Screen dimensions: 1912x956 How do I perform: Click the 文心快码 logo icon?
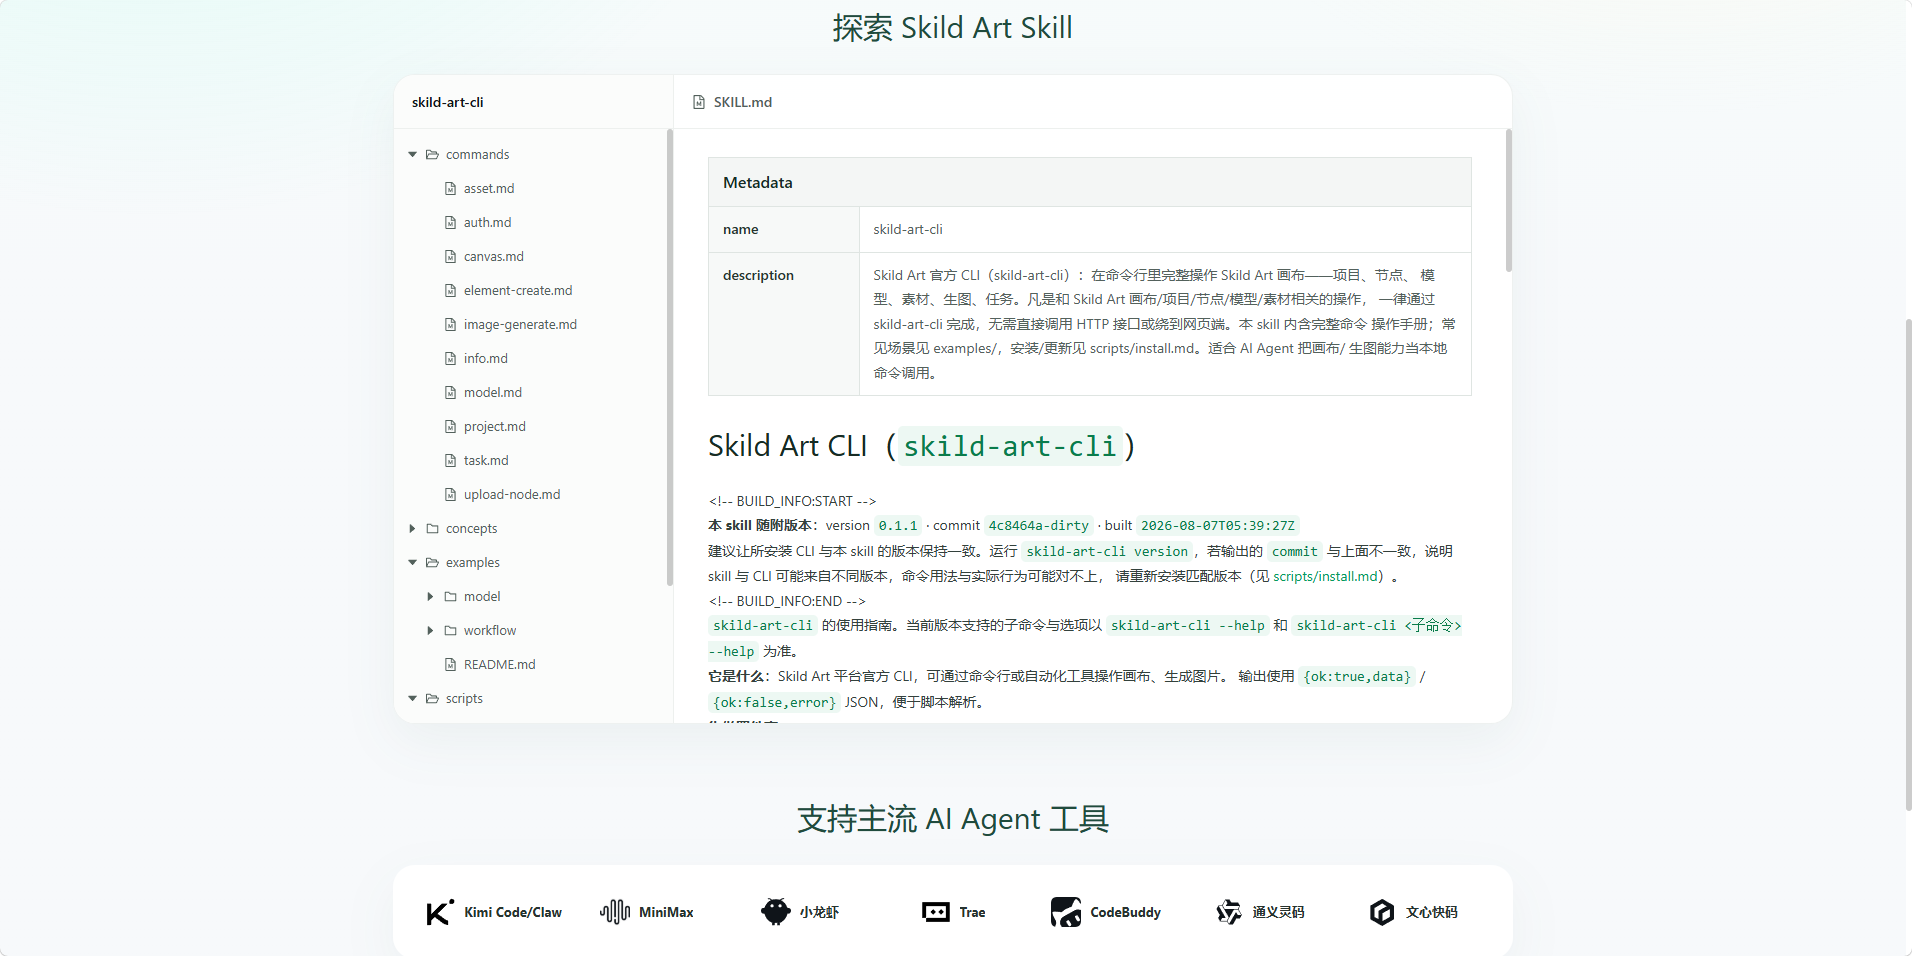[1382, 912]
